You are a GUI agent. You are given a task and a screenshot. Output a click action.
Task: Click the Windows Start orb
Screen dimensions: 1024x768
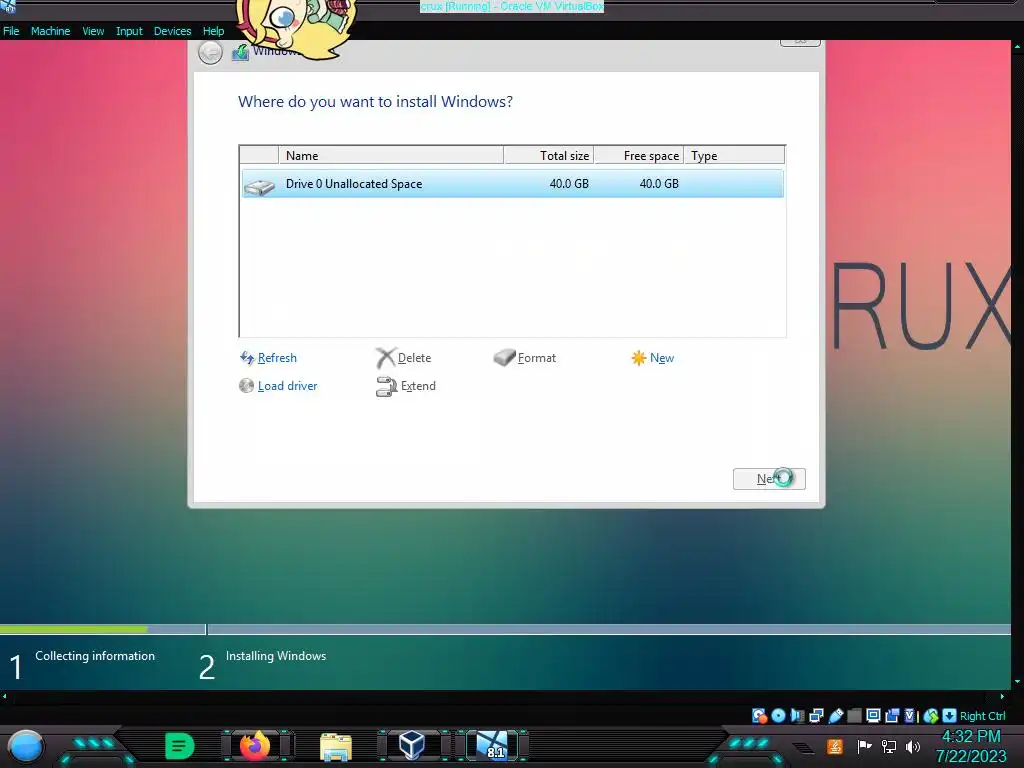pyautogui.click(x=25, y=747)
